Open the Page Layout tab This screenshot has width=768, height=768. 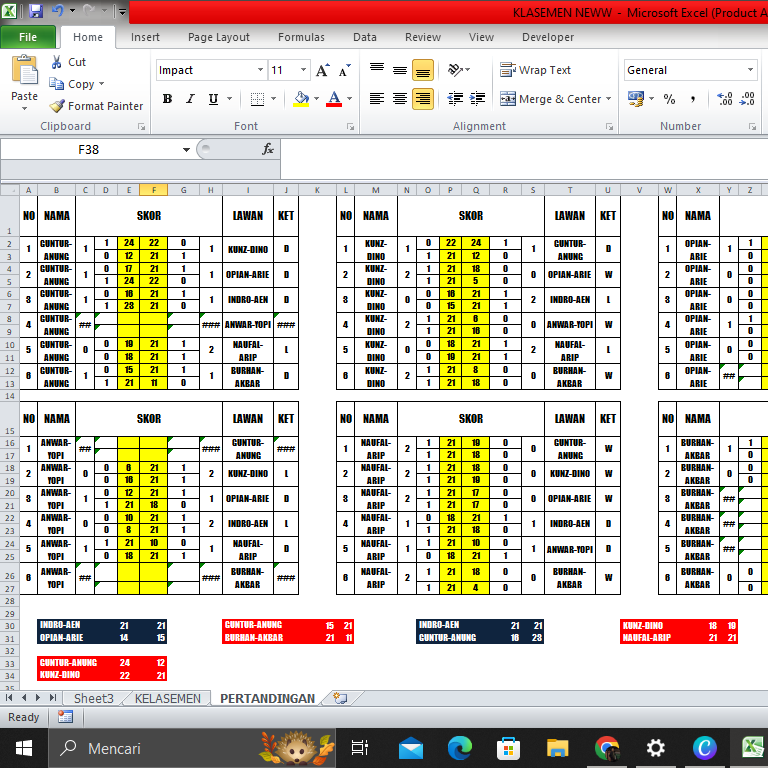218,37
